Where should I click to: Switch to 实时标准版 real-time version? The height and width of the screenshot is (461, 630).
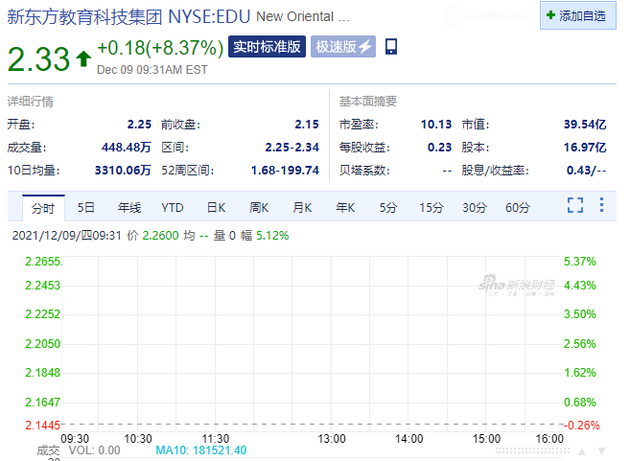267,47
